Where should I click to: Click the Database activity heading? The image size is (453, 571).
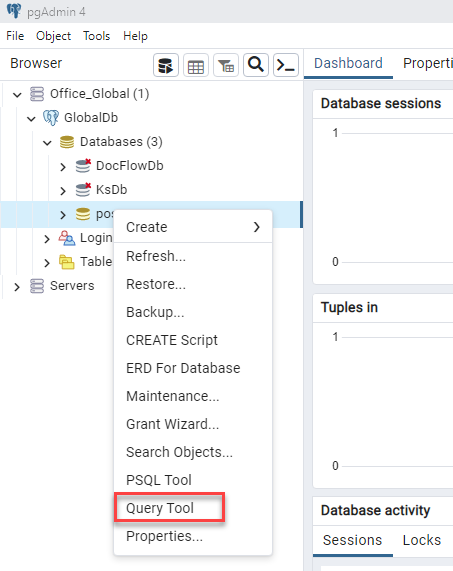[375, 511]
